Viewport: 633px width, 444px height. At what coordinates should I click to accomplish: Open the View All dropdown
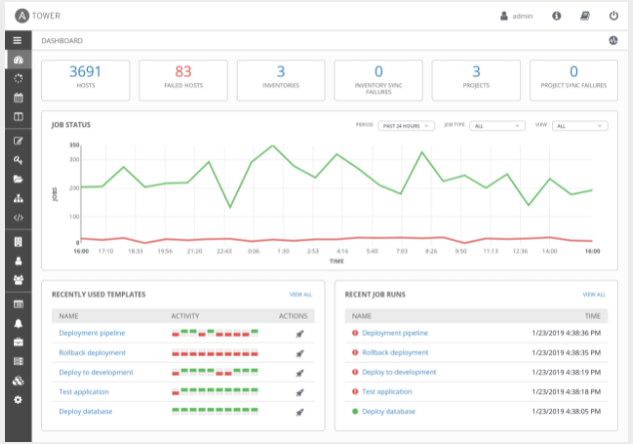click(x=580, y=126)
